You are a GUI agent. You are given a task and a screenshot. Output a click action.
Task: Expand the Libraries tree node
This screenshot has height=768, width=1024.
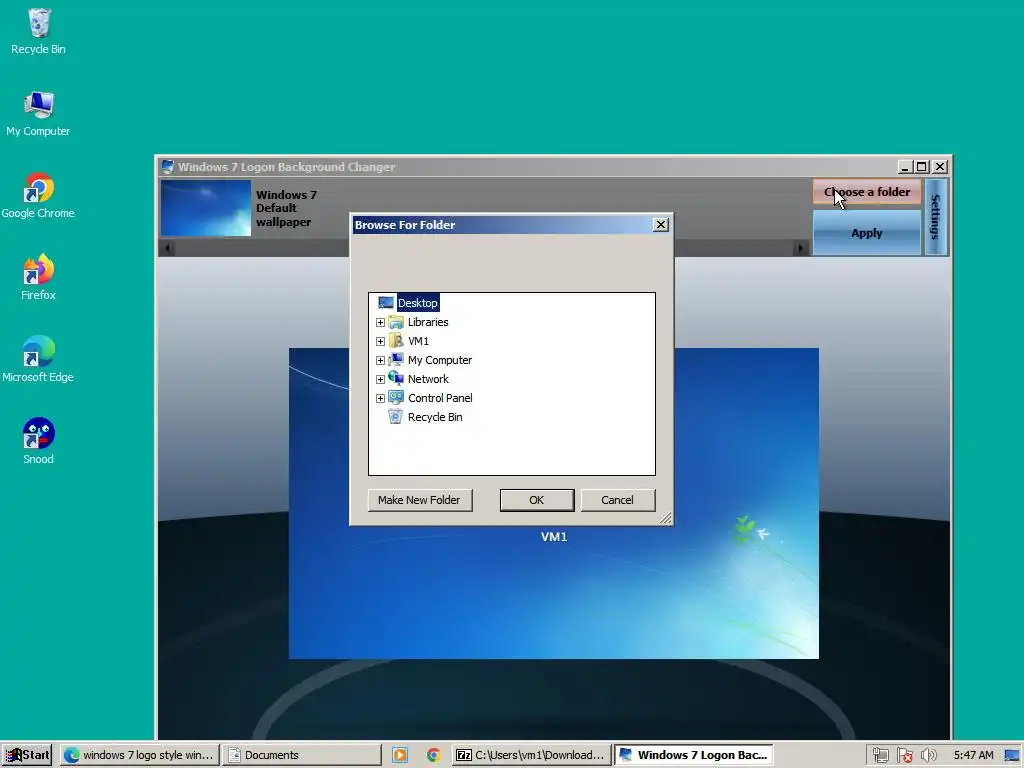(x=380, y=323)
